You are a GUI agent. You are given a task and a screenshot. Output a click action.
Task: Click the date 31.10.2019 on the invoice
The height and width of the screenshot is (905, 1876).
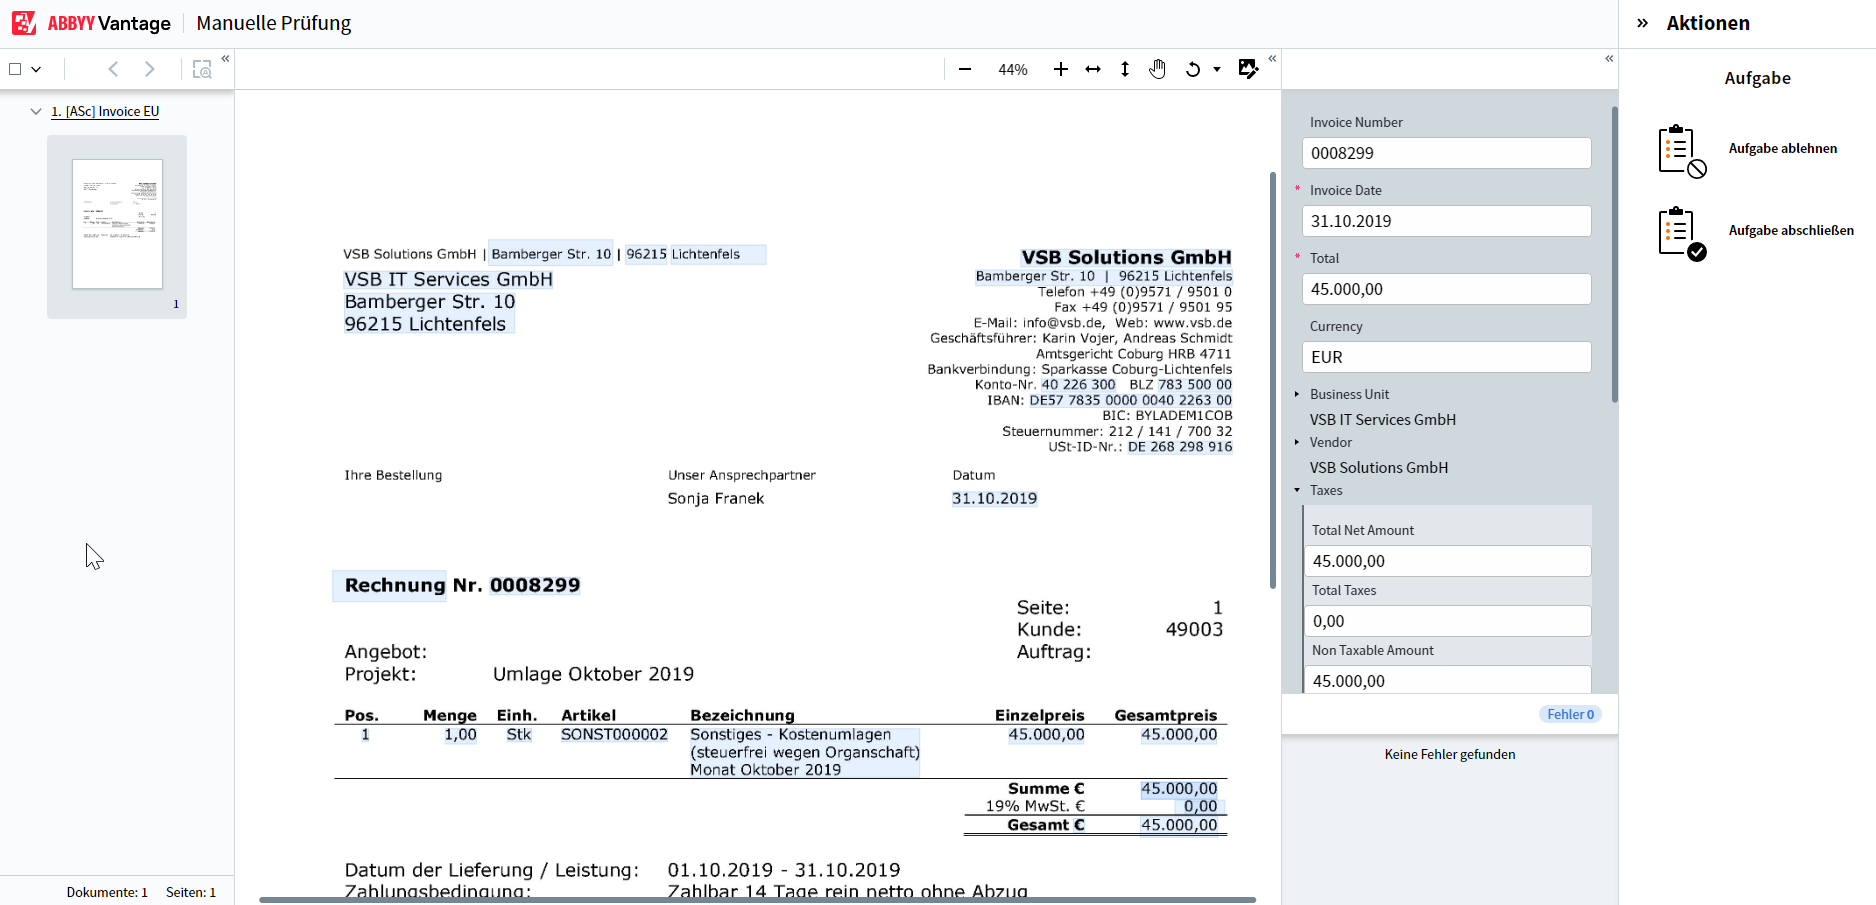(x=994, y=498)
